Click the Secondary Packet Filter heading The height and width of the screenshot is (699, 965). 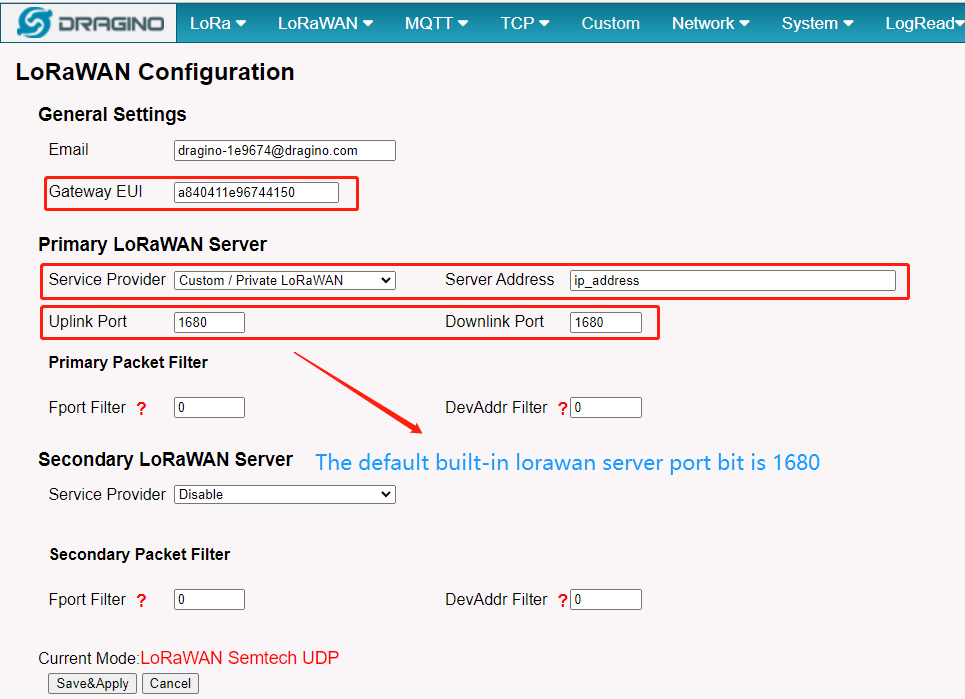pos(140,554)
